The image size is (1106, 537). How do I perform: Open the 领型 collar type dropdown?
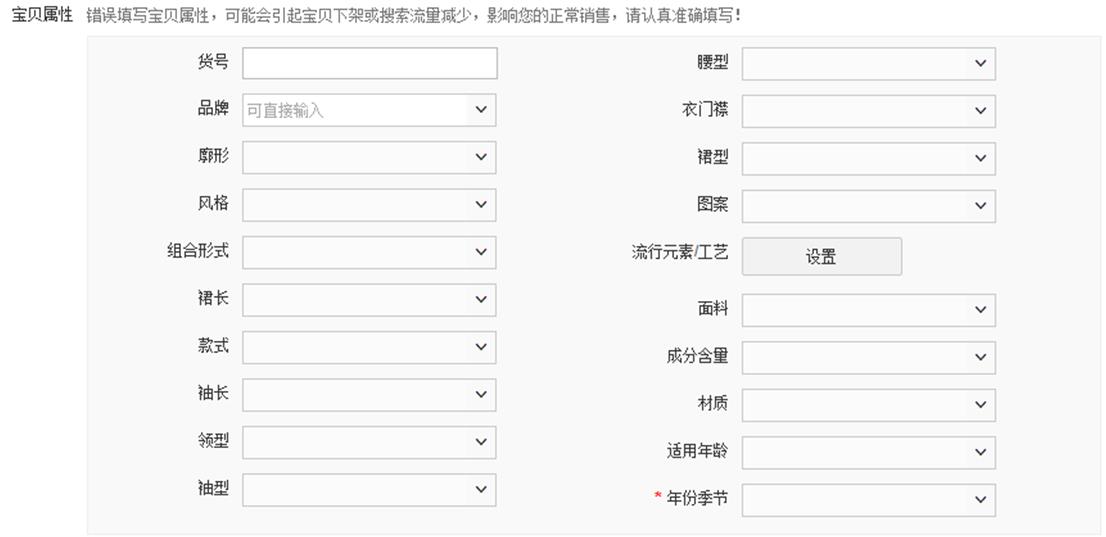(x=369, y=442)
